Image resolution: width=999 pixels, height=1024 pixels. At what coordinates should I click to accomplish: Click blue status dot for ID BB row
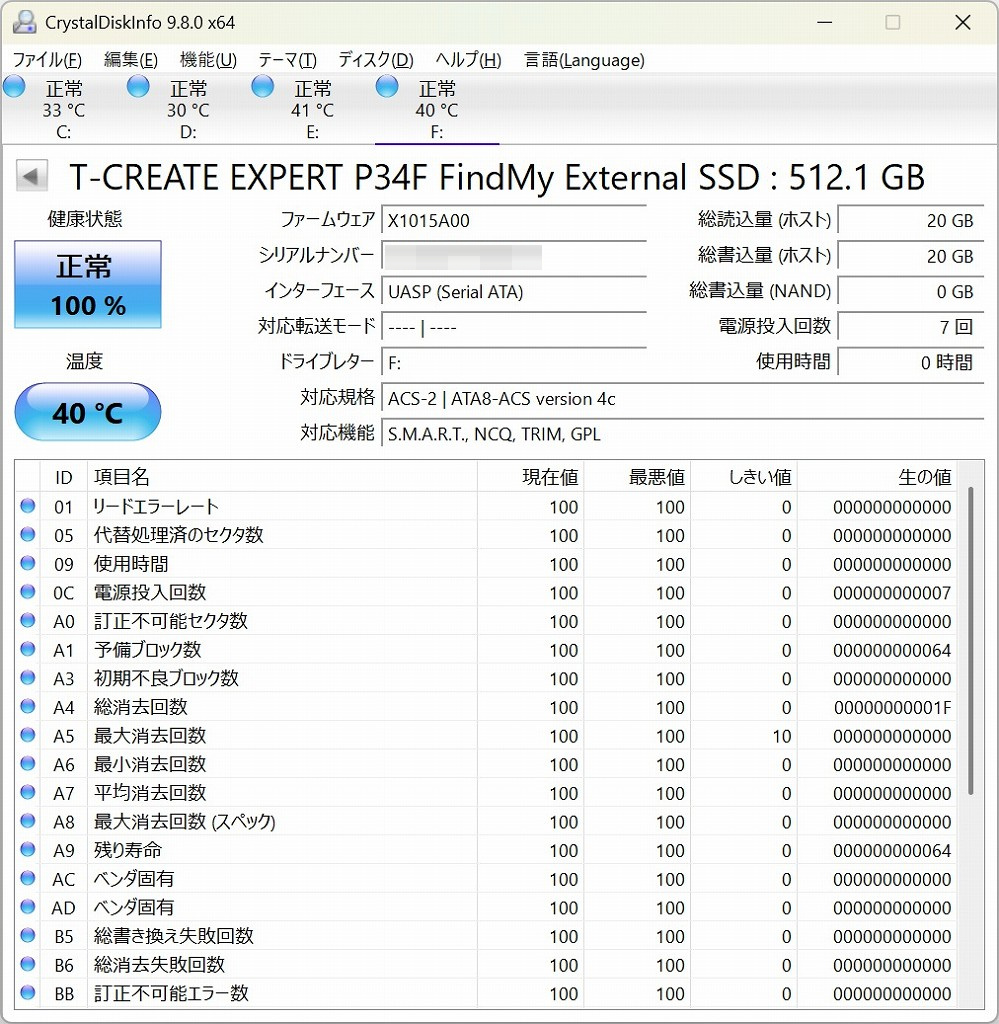(27, 993)
